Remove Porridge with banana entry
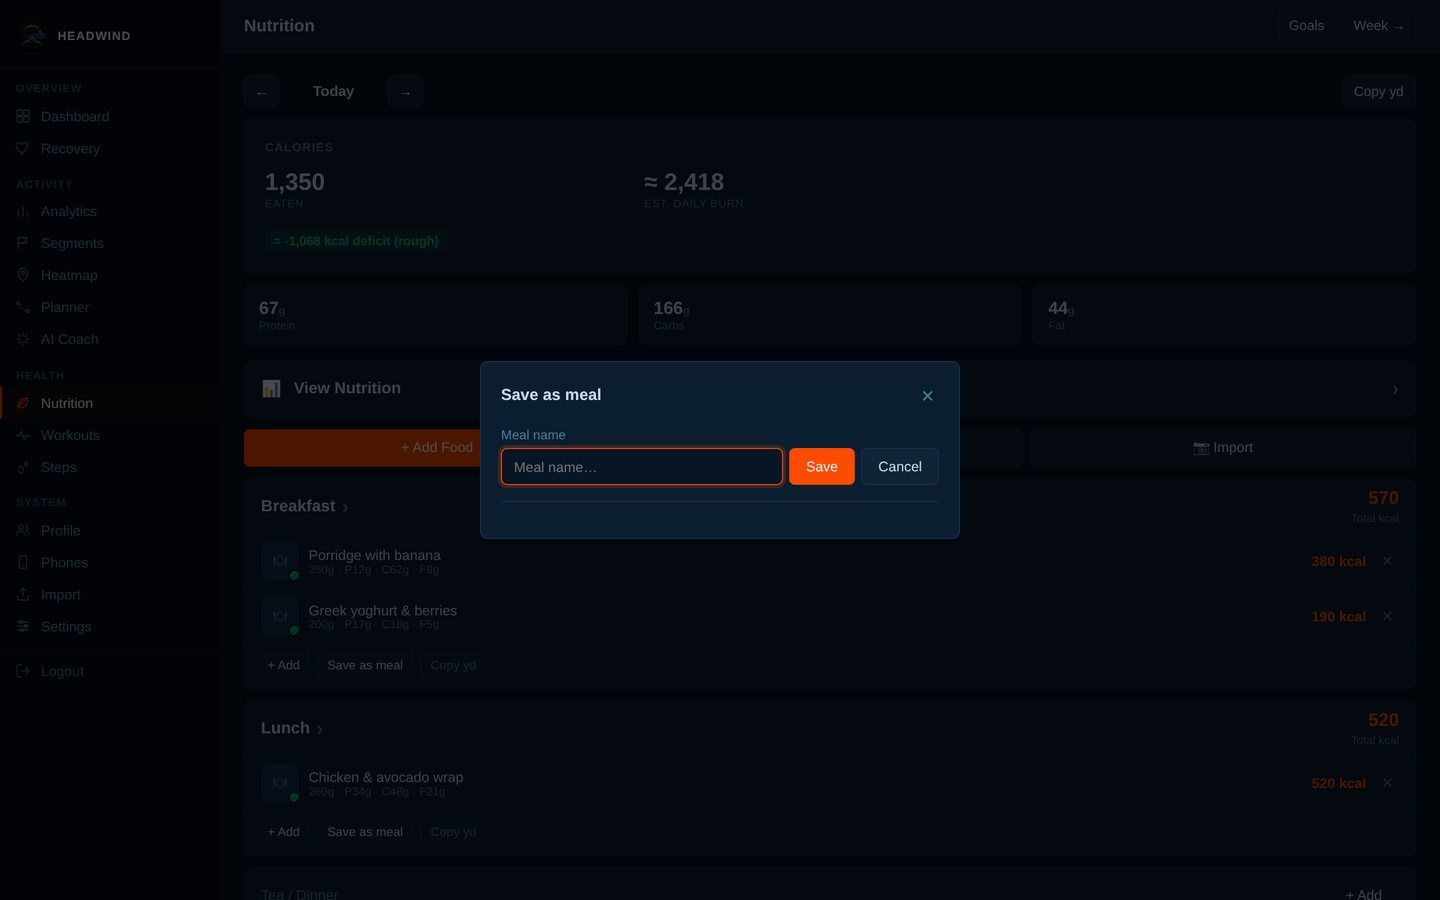1440x900 pixels. click(x=1387, y=561)
